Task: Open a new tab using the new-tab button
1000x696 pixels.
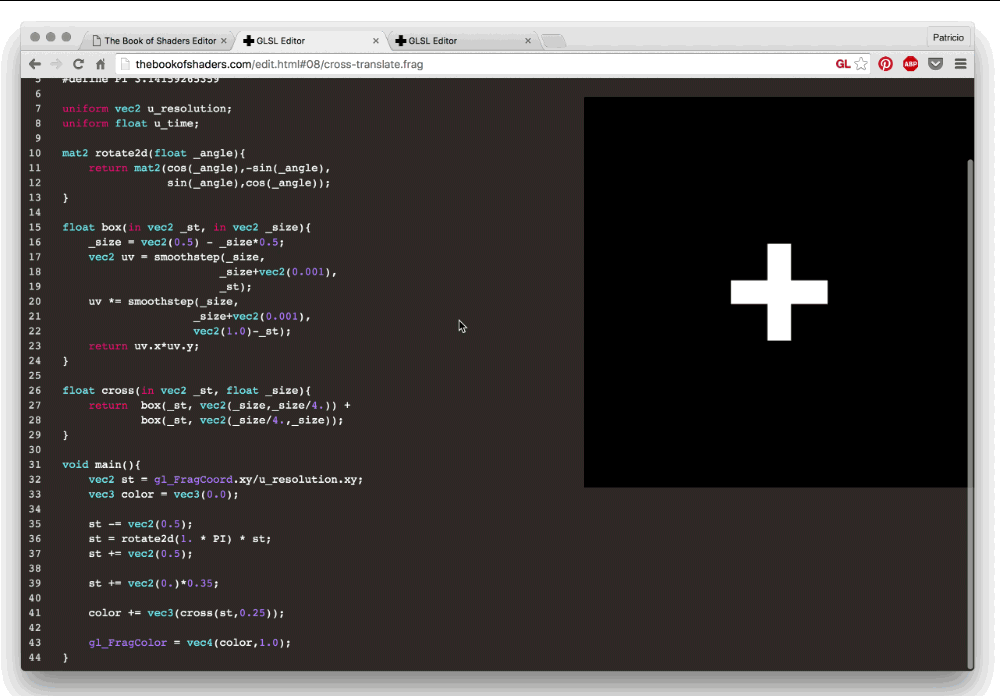Action: 553,41
